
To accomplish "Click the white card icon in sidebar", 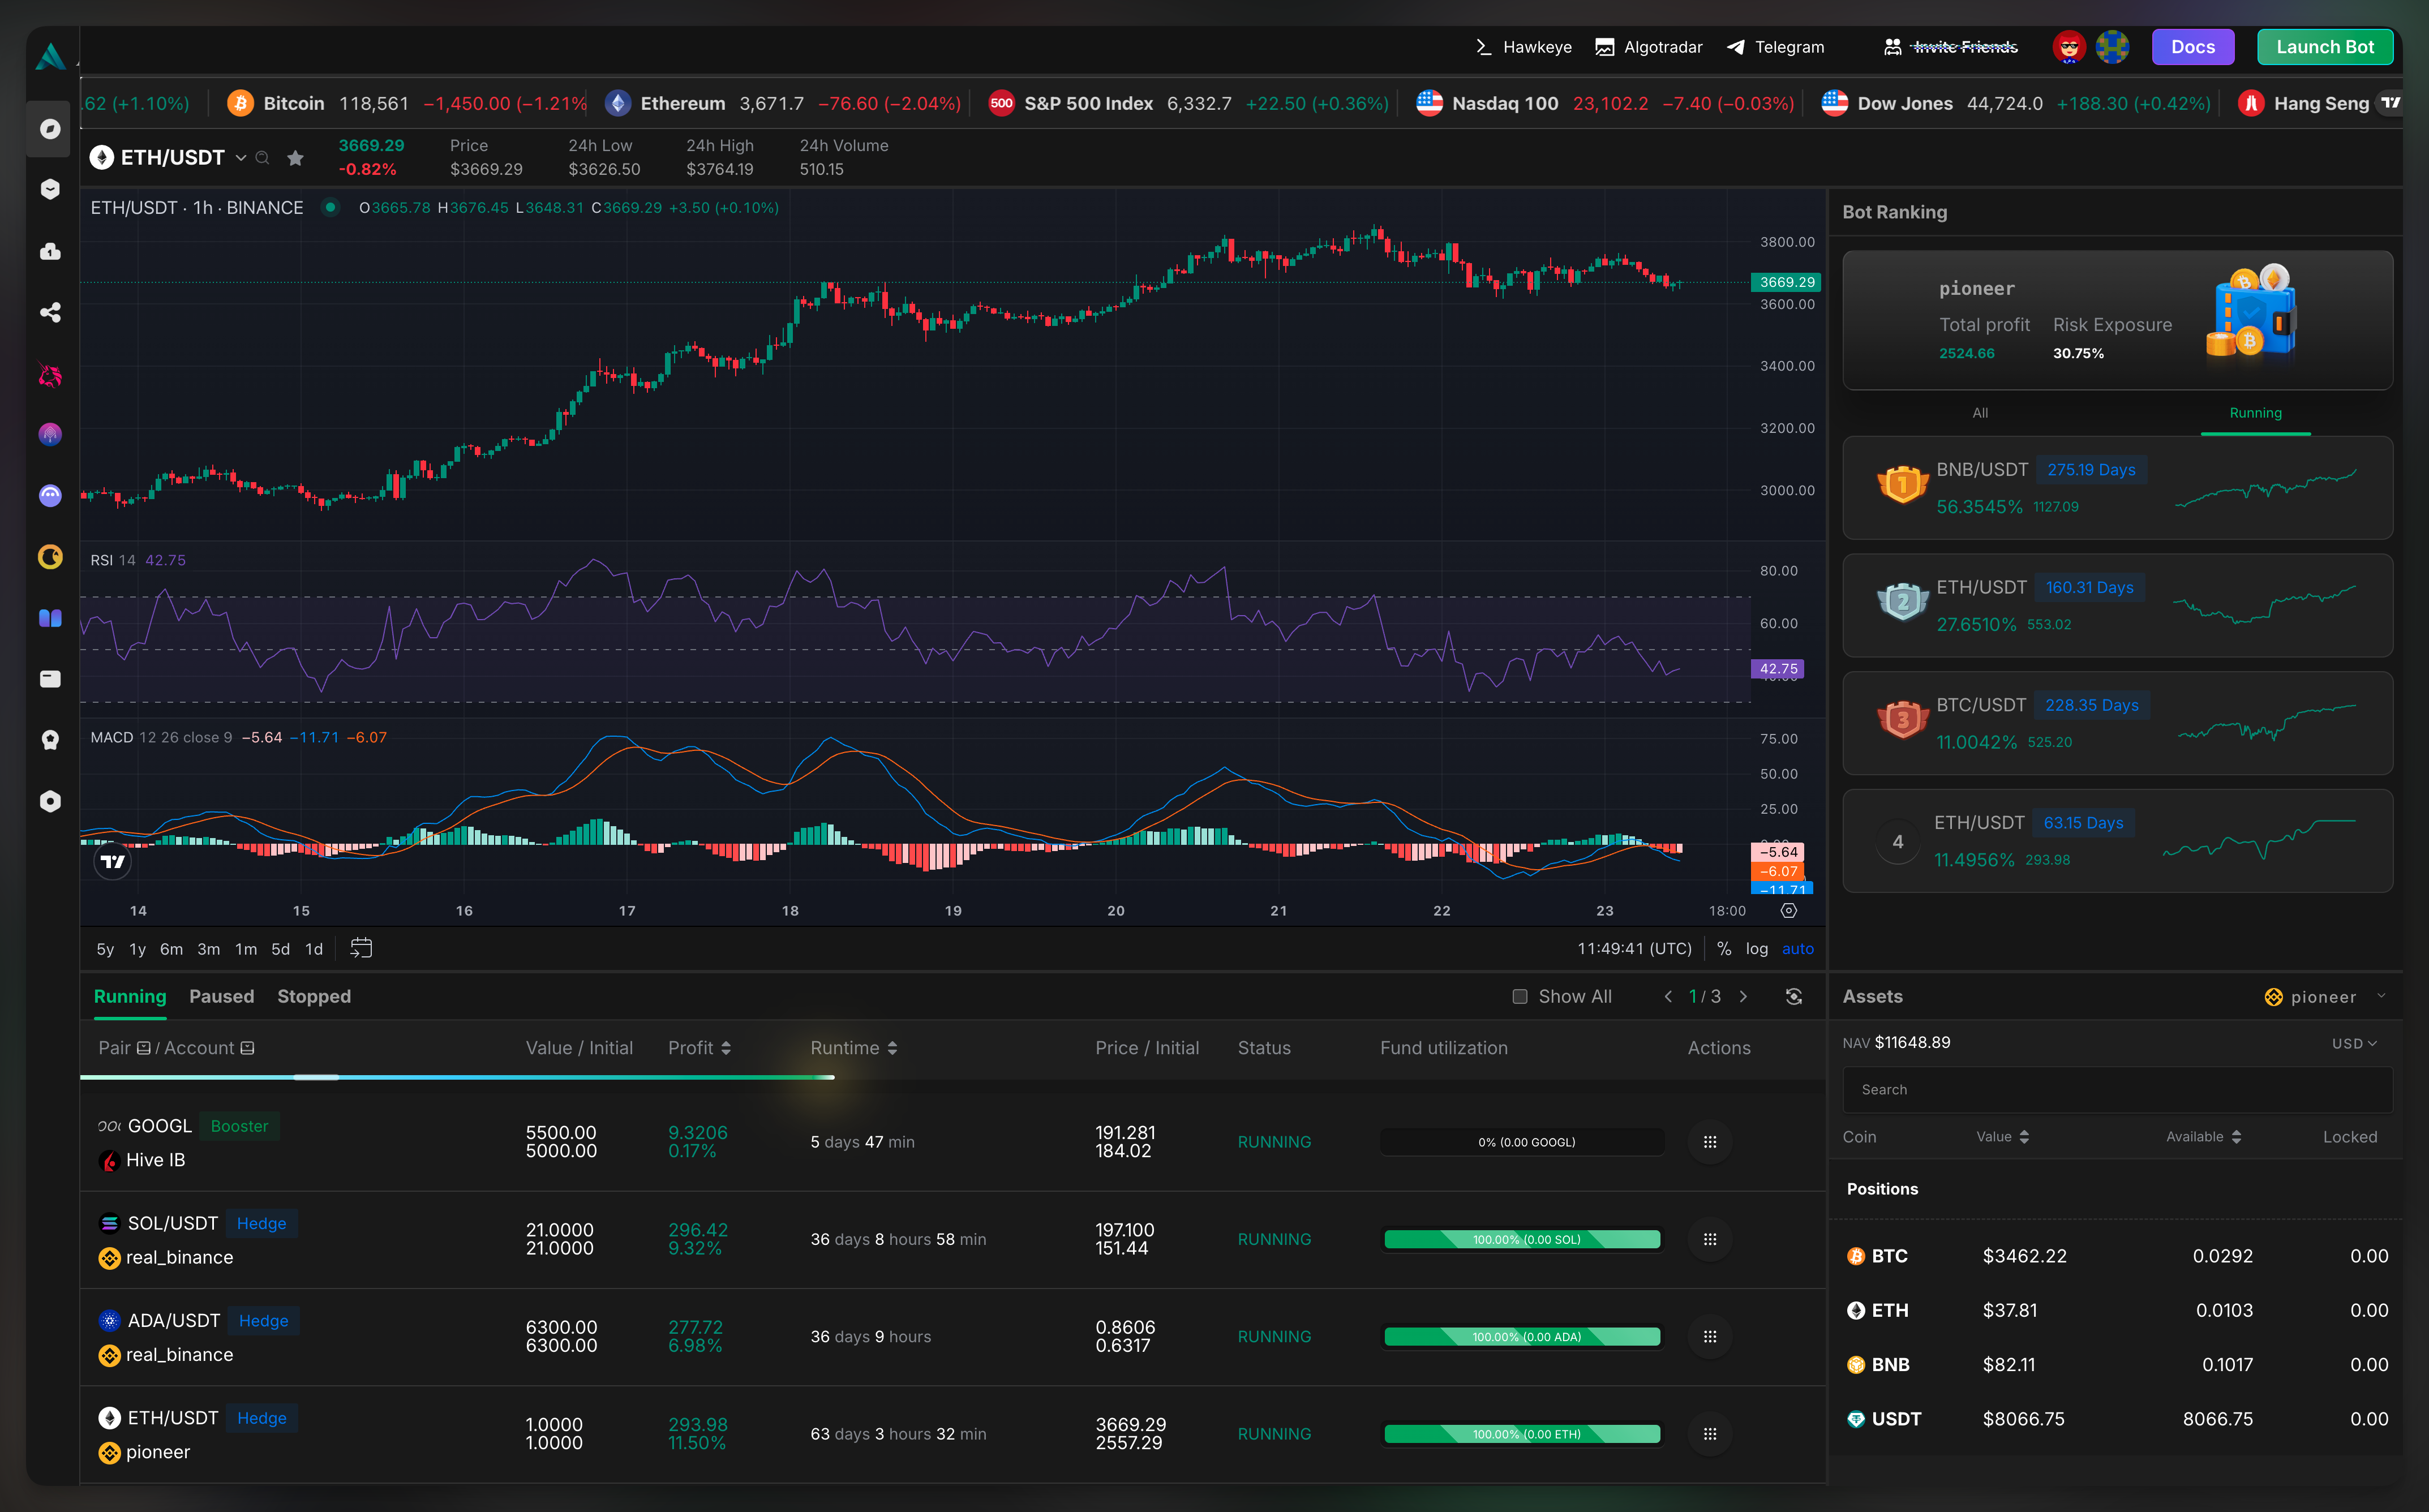I will (x=50, y=679).
